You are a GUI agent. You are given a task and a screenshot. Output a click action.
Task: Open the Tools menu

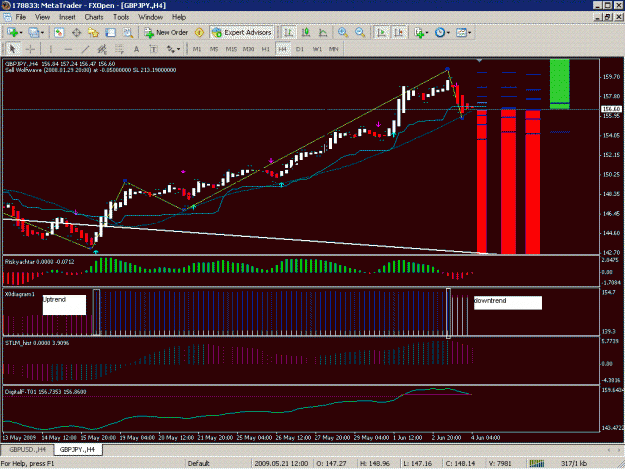[x=121, y=17]
